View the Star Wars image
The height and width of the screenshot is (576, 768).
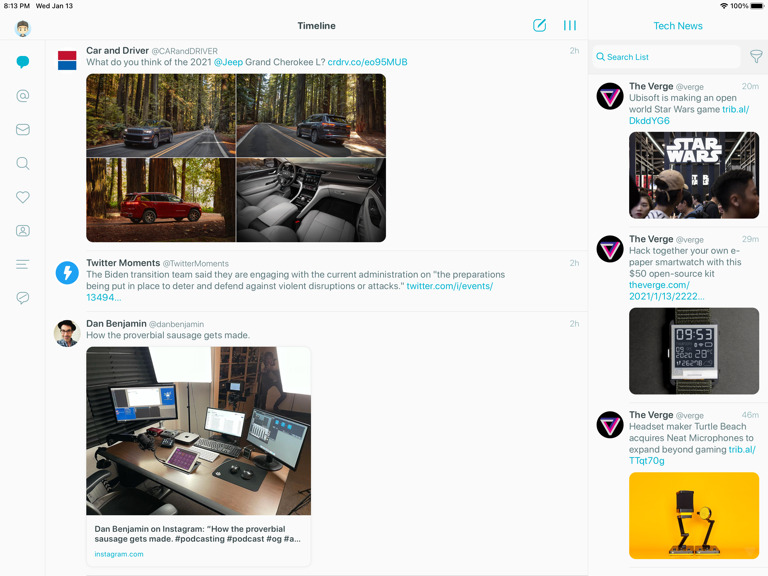tap(694, 175)
